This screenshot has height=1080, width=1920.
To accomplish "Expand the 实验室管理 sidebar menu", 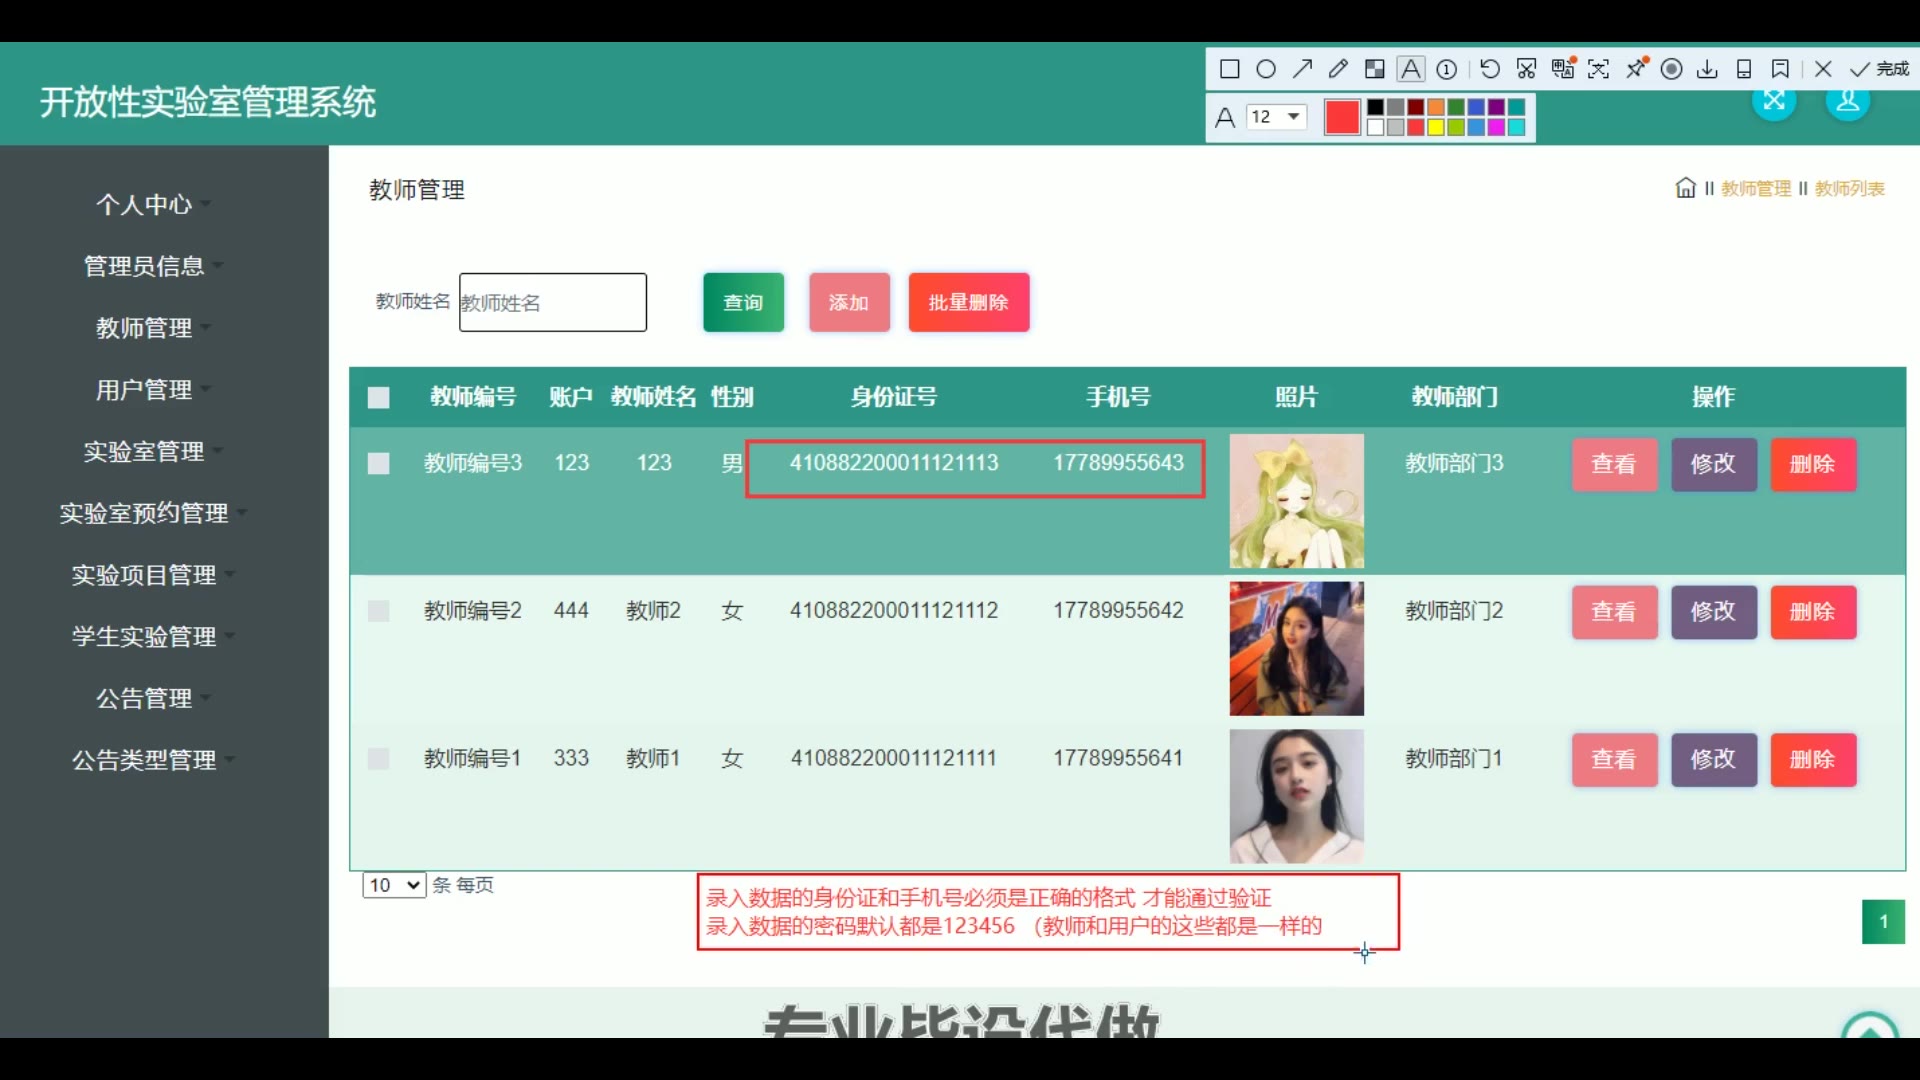I will [x=144, y=452].
